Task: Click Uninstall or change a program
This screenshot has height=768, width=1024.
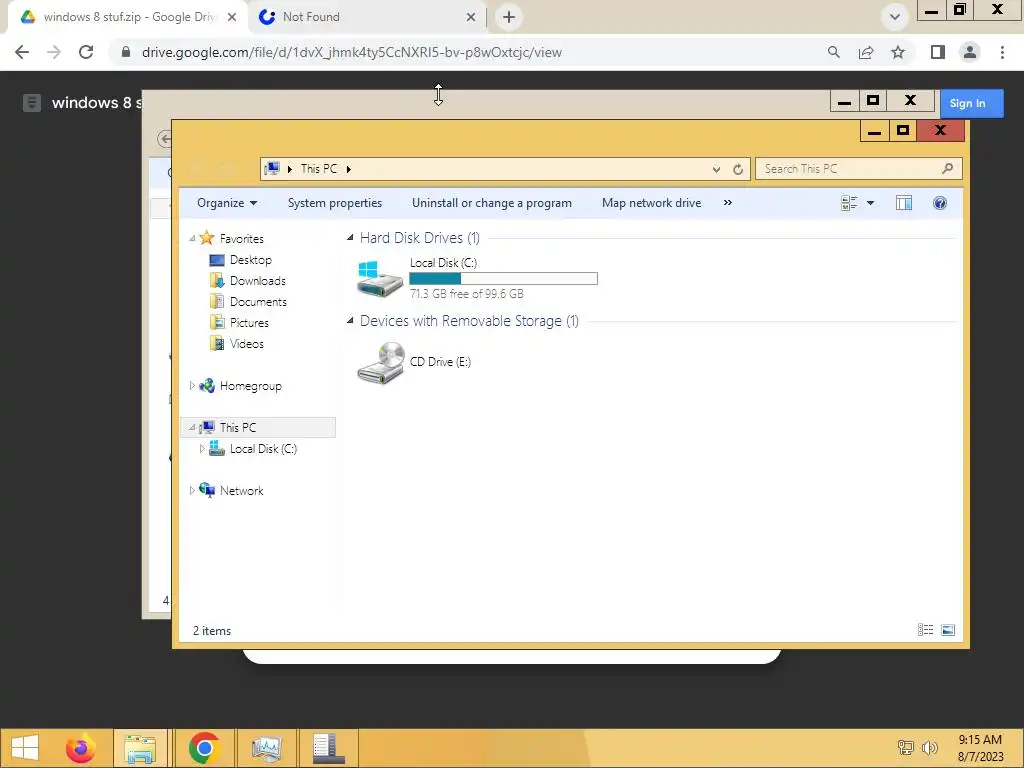Action: point(492,203)
